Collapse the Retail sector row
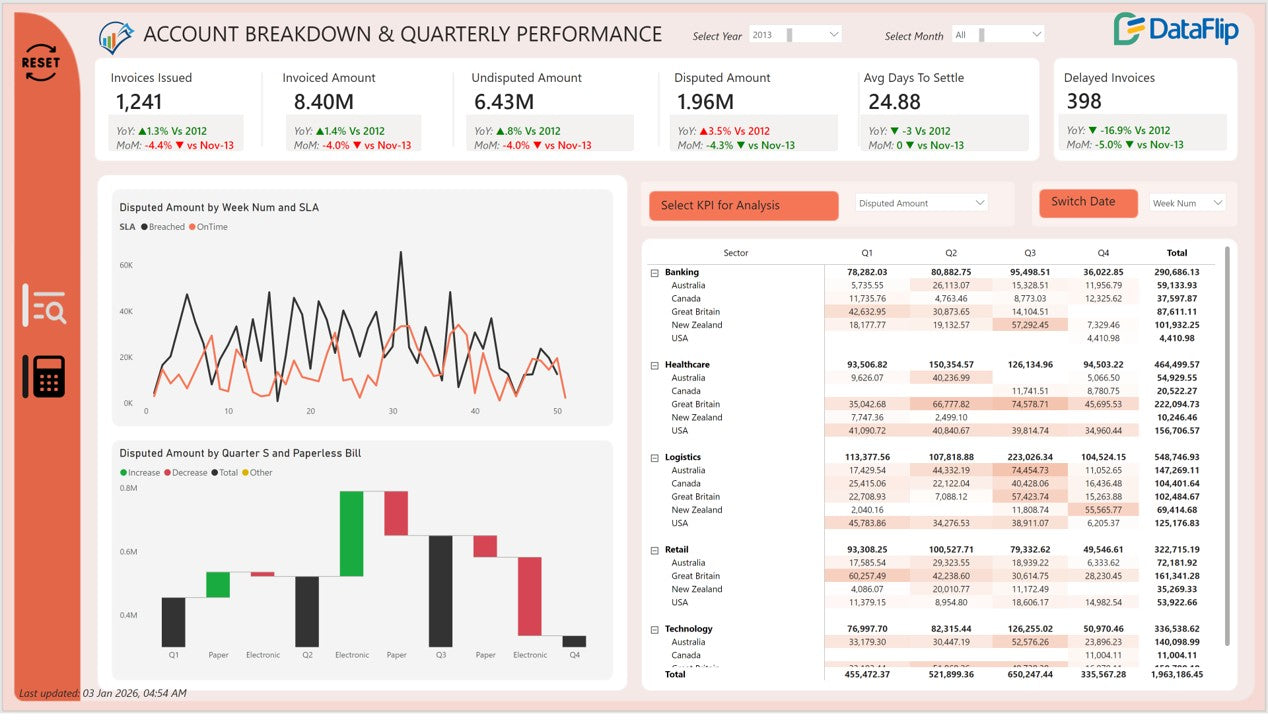Viewport: 1268px width, 720px height. (655, 550)
